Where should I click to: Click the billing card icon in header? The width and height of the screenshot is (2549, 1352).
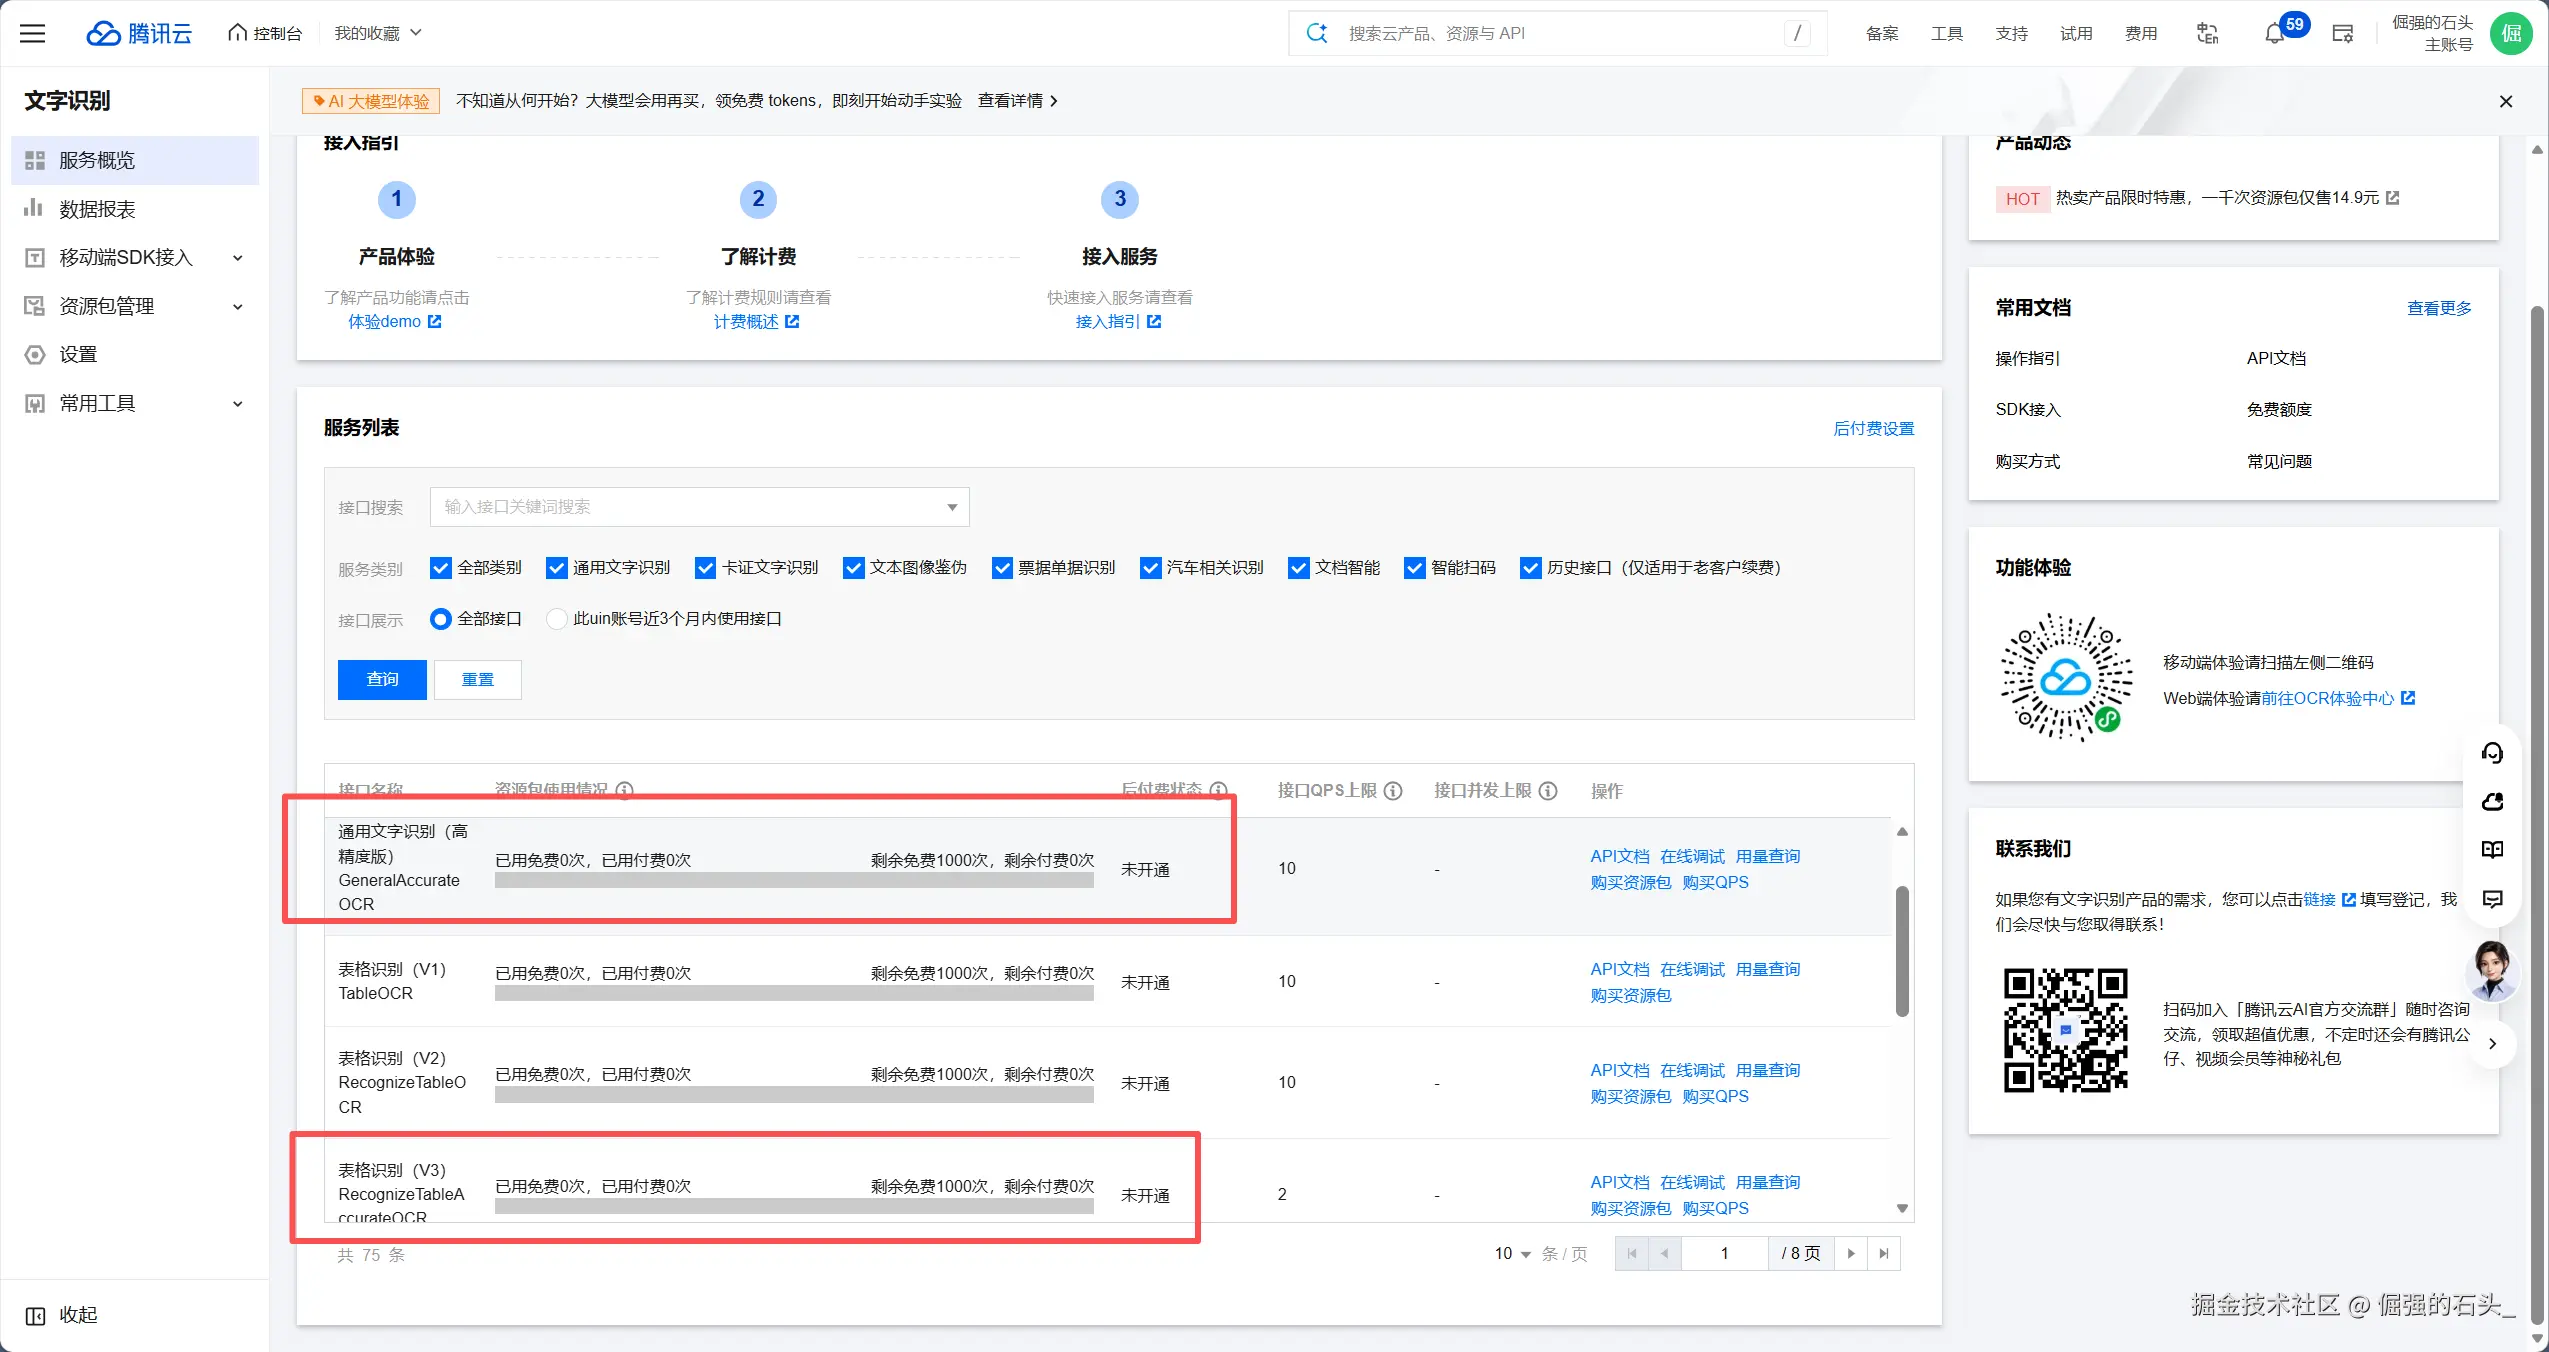click(2343, 33)
